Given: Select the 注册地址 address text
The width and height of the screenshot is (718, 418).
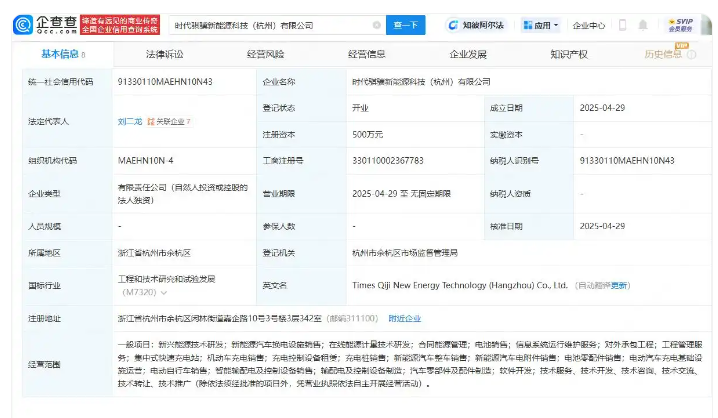Looking at the screenshot, I should [x=219, y=318].
